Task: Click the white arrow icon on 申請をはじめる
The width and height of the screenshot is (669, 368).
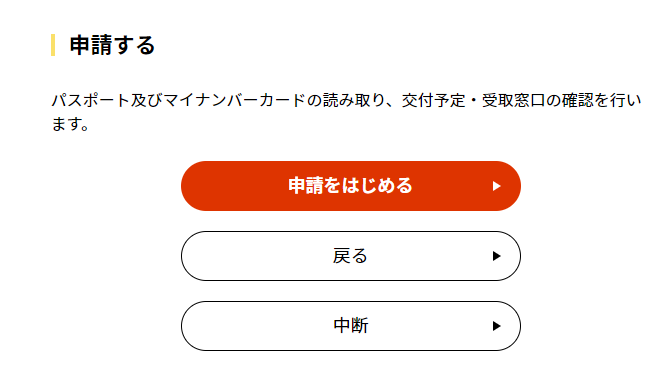Action: click(x=496, y=186)
